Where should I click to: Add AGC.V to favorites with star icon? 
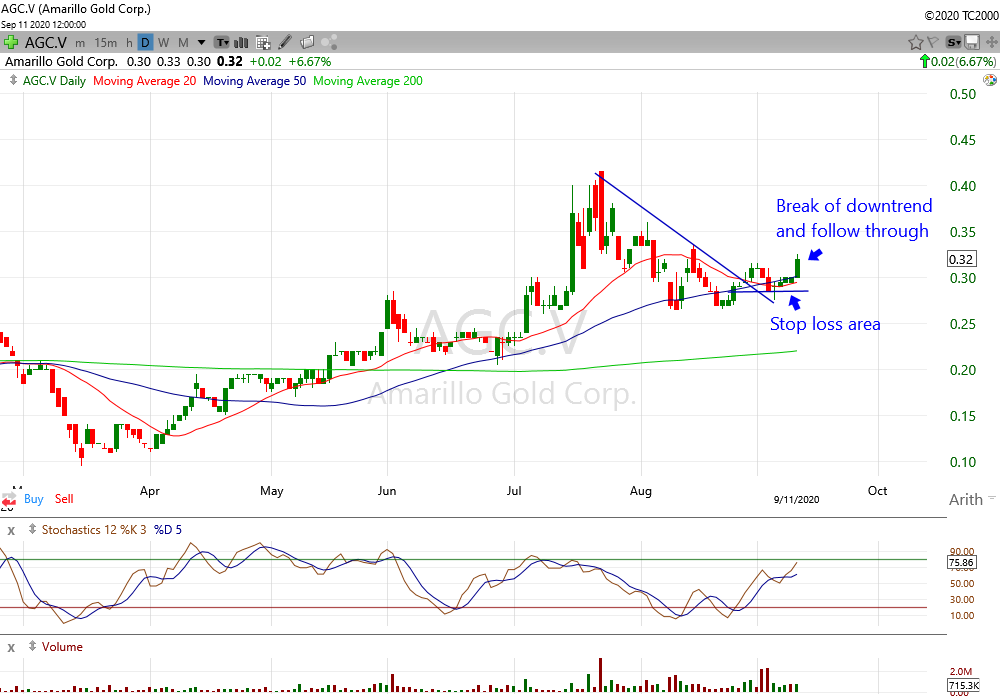click(916, 43)
